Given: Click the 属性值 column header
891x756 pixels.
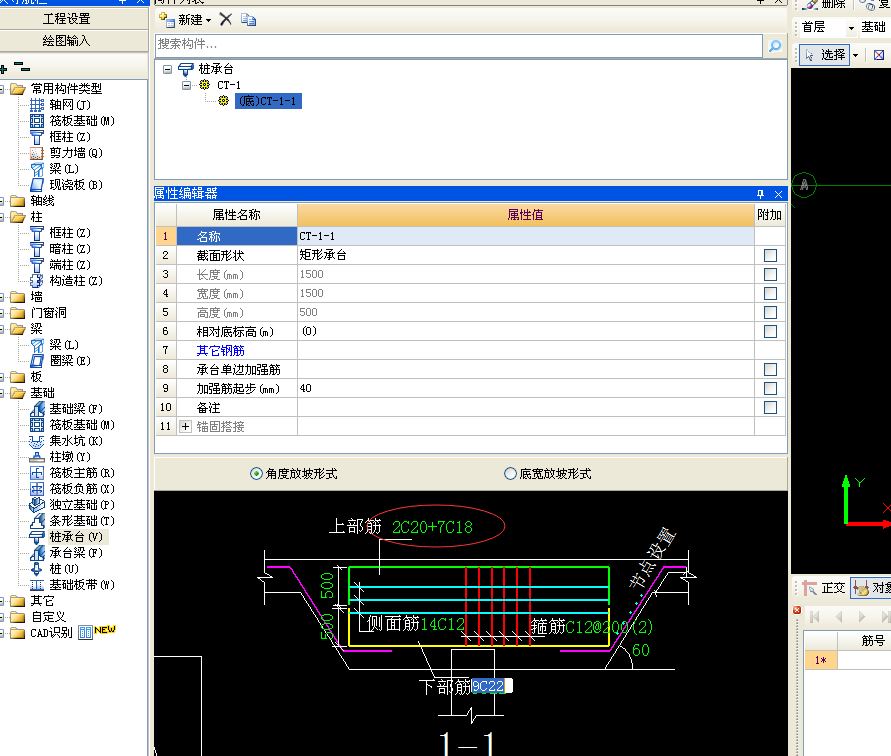Looking at the screenshot, I should (x=526, y=215).
